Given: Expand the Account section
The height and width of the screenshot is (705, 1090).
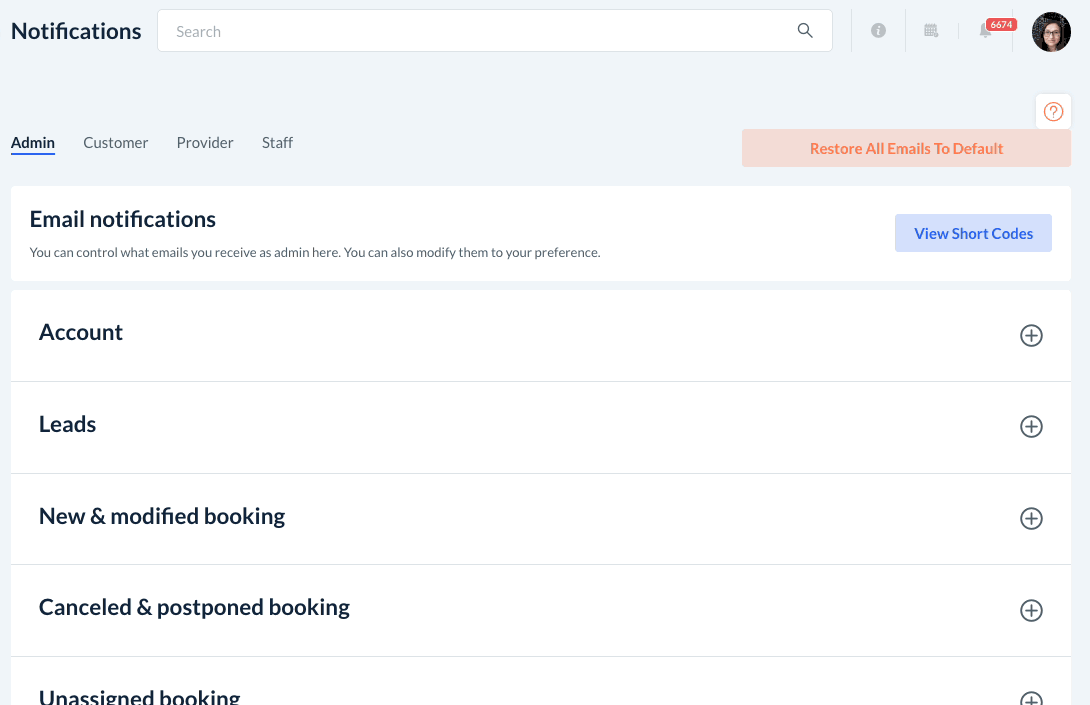Looking at the screenshot, I should click(1031, 336).
